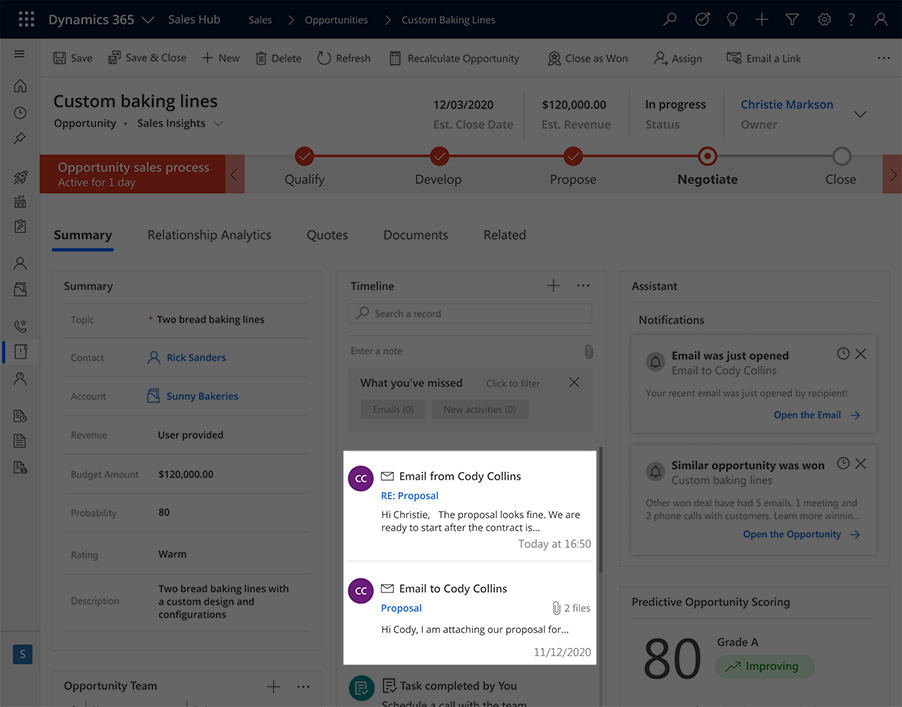Snooze the Email was just opened notification

coord(843,354)
